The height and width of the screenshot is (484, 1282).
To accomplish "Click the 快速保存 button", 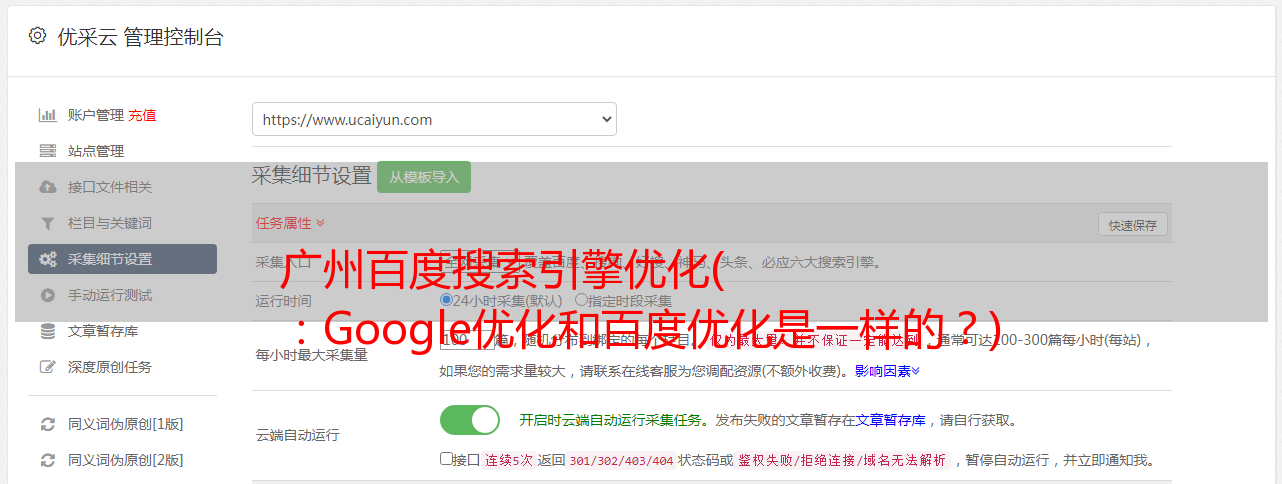I will click(x=1132, y=225).
